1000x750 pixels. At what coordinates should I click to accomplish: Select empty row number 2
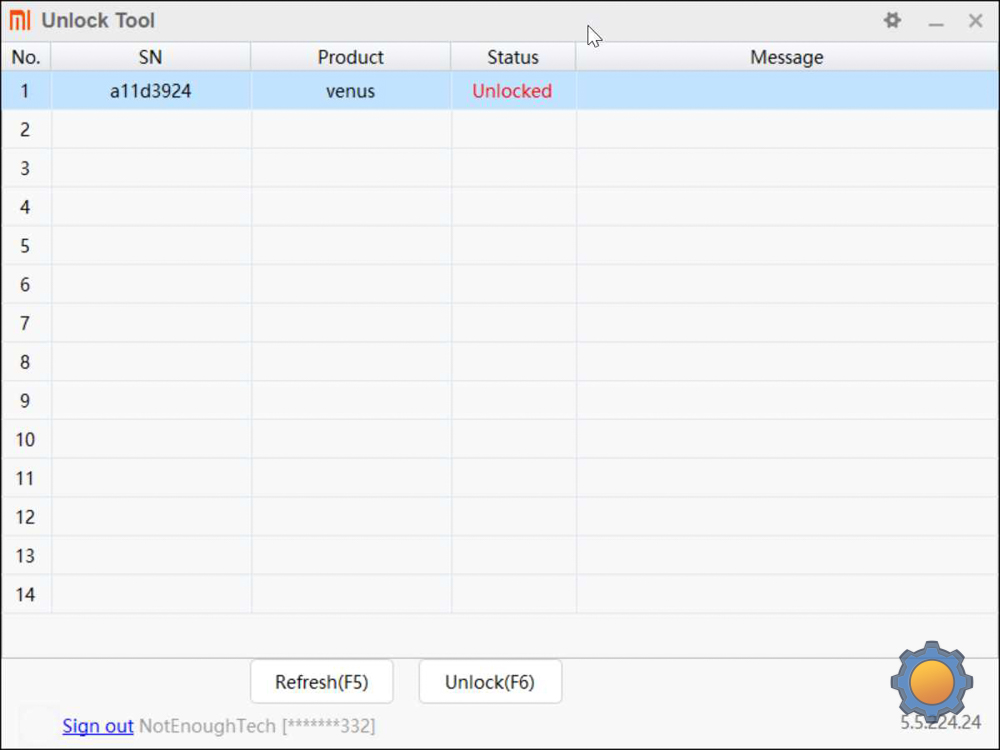pyautogui.click(x=26, y=130)
